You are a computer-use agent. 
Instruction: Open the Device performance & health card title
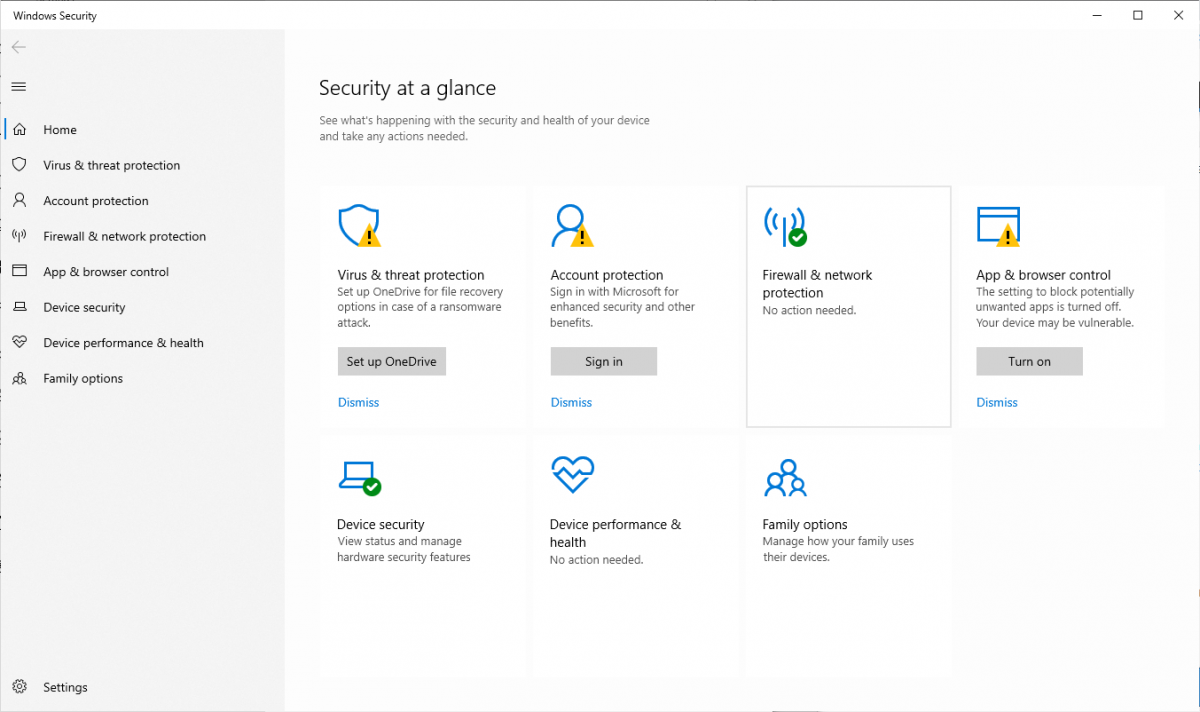[615, 533]
